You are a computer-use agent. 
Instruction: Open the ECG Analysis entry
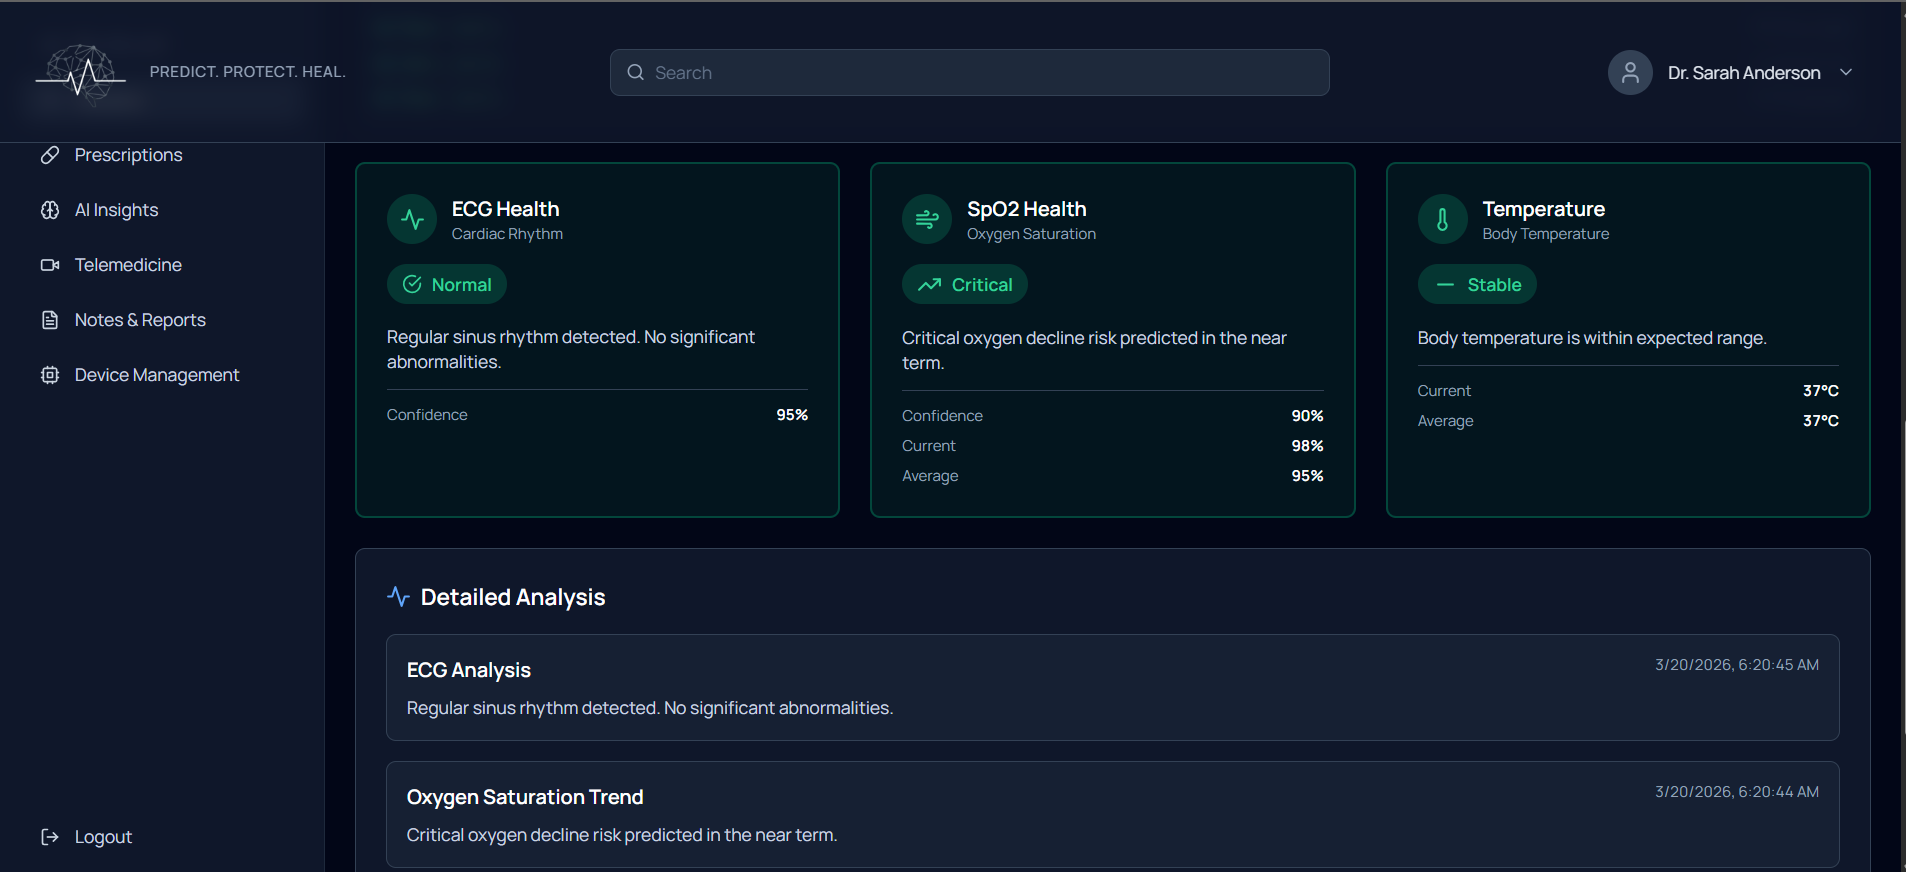pos(1112,688)
